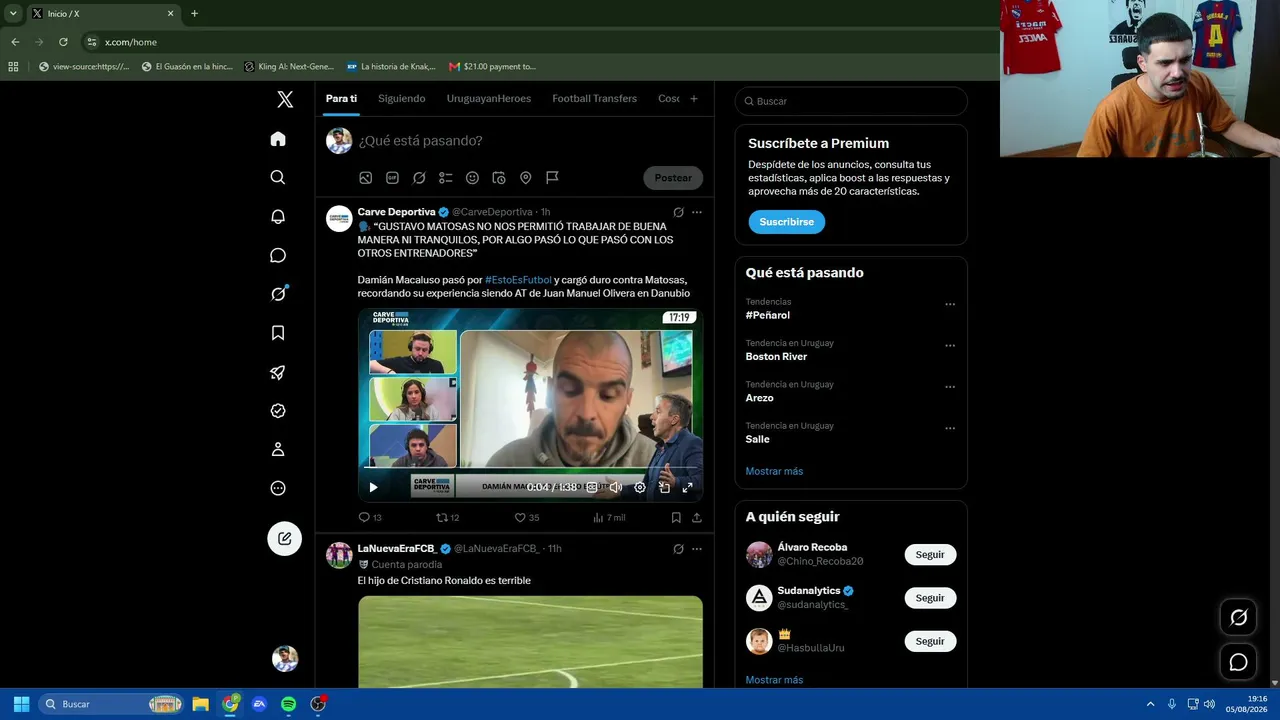Click the flag icon in the composer
Viewport: 1280px width, 720px height.
click(552, 178)
